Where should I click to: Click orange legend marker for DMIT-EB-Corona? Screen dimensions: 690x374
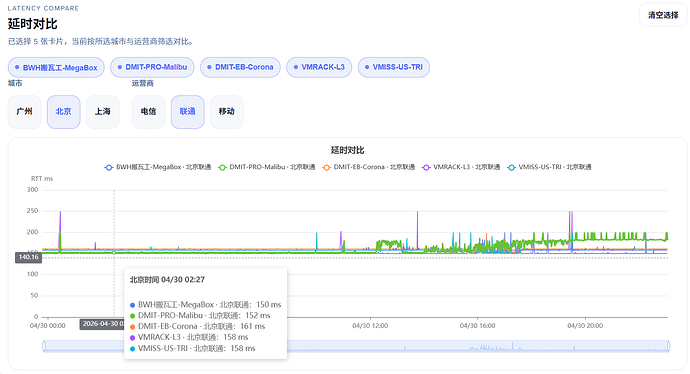pyautogui.click(x=327, y=168)
